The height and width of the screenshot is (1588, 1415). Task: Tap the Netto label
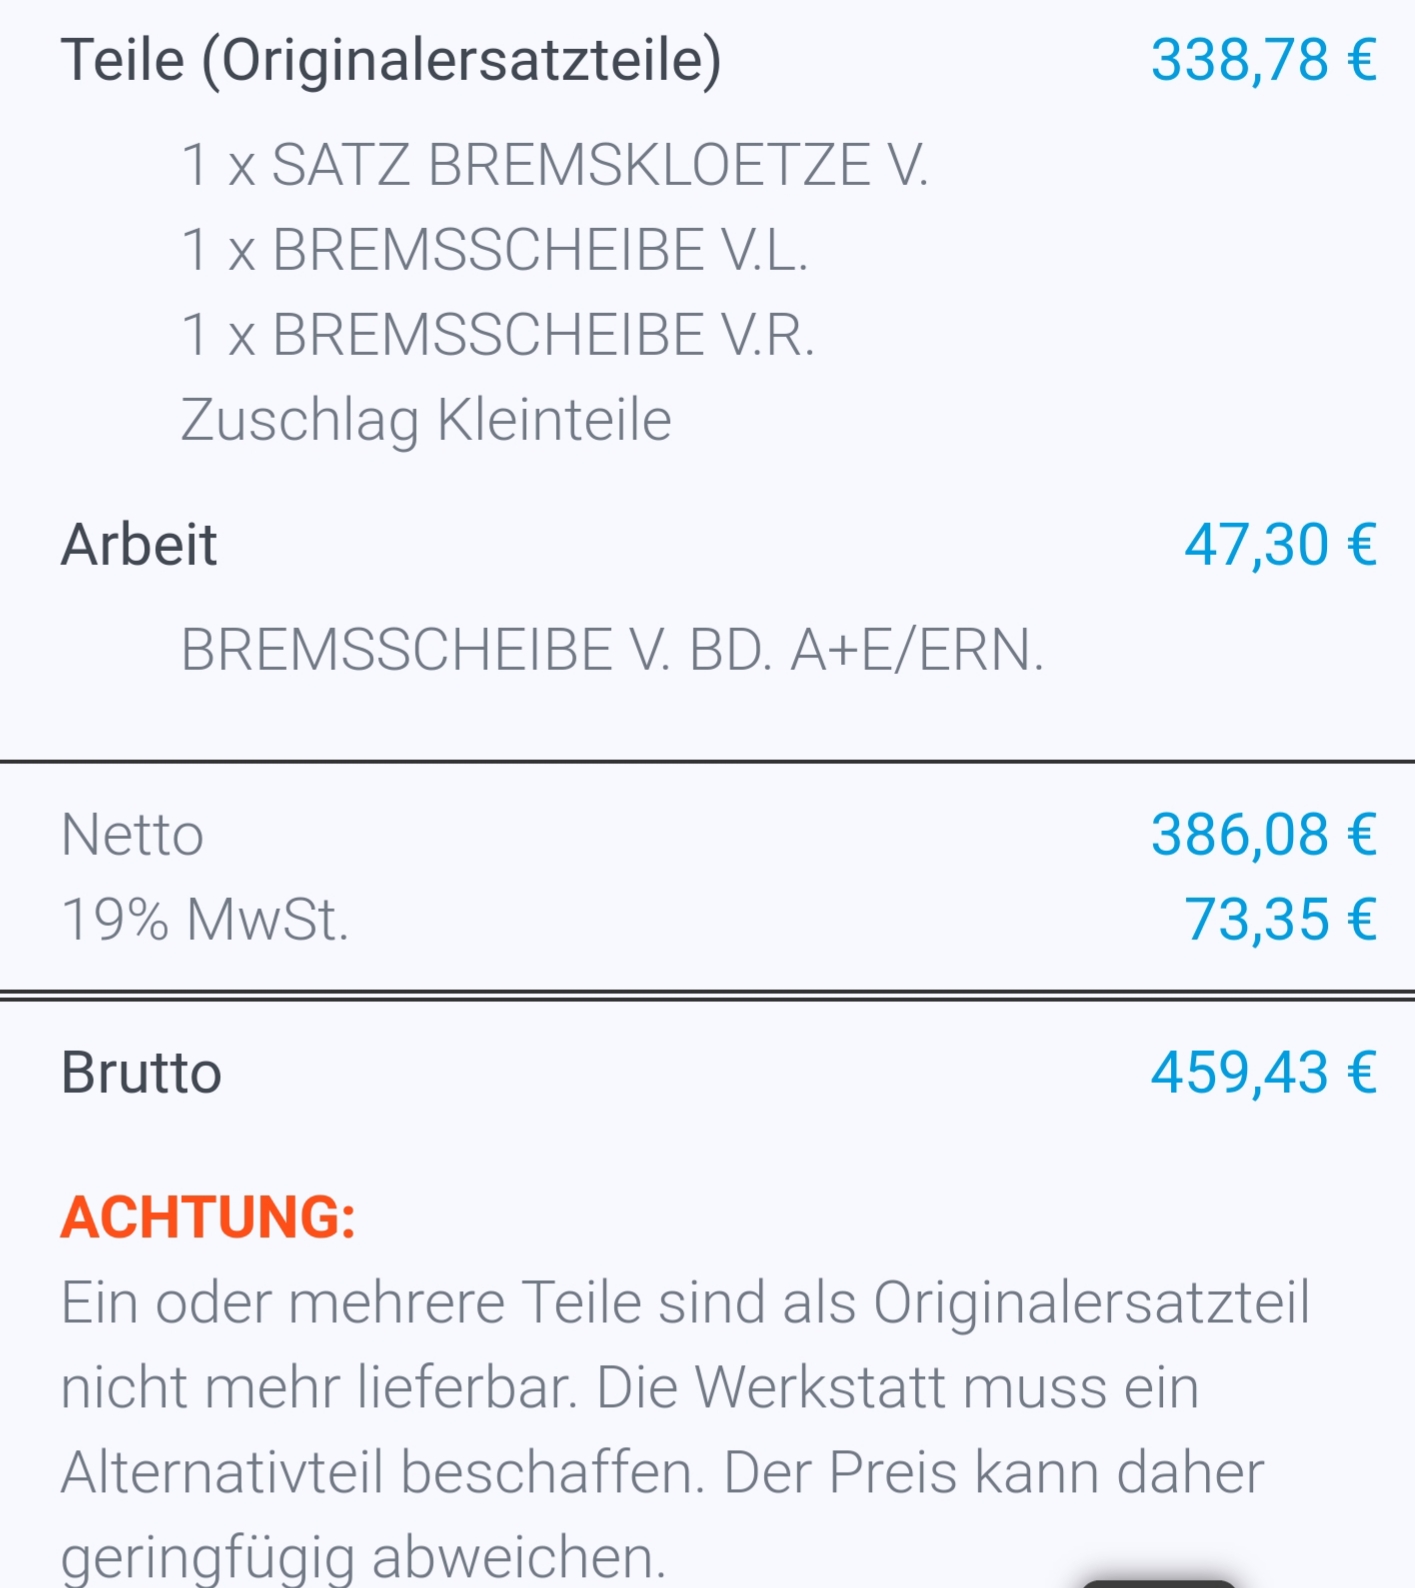132,835
